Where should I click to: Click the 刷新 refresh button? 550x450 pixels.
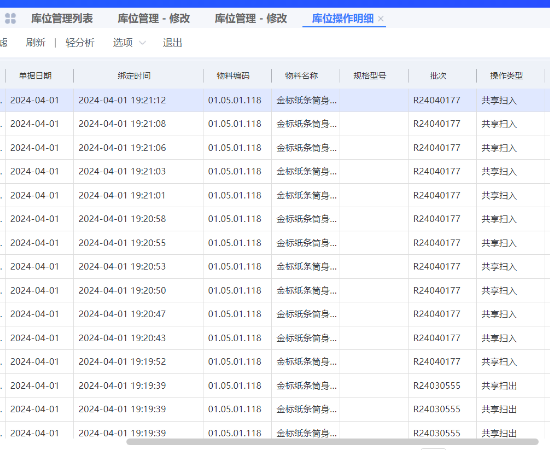(x=35, y=43)
